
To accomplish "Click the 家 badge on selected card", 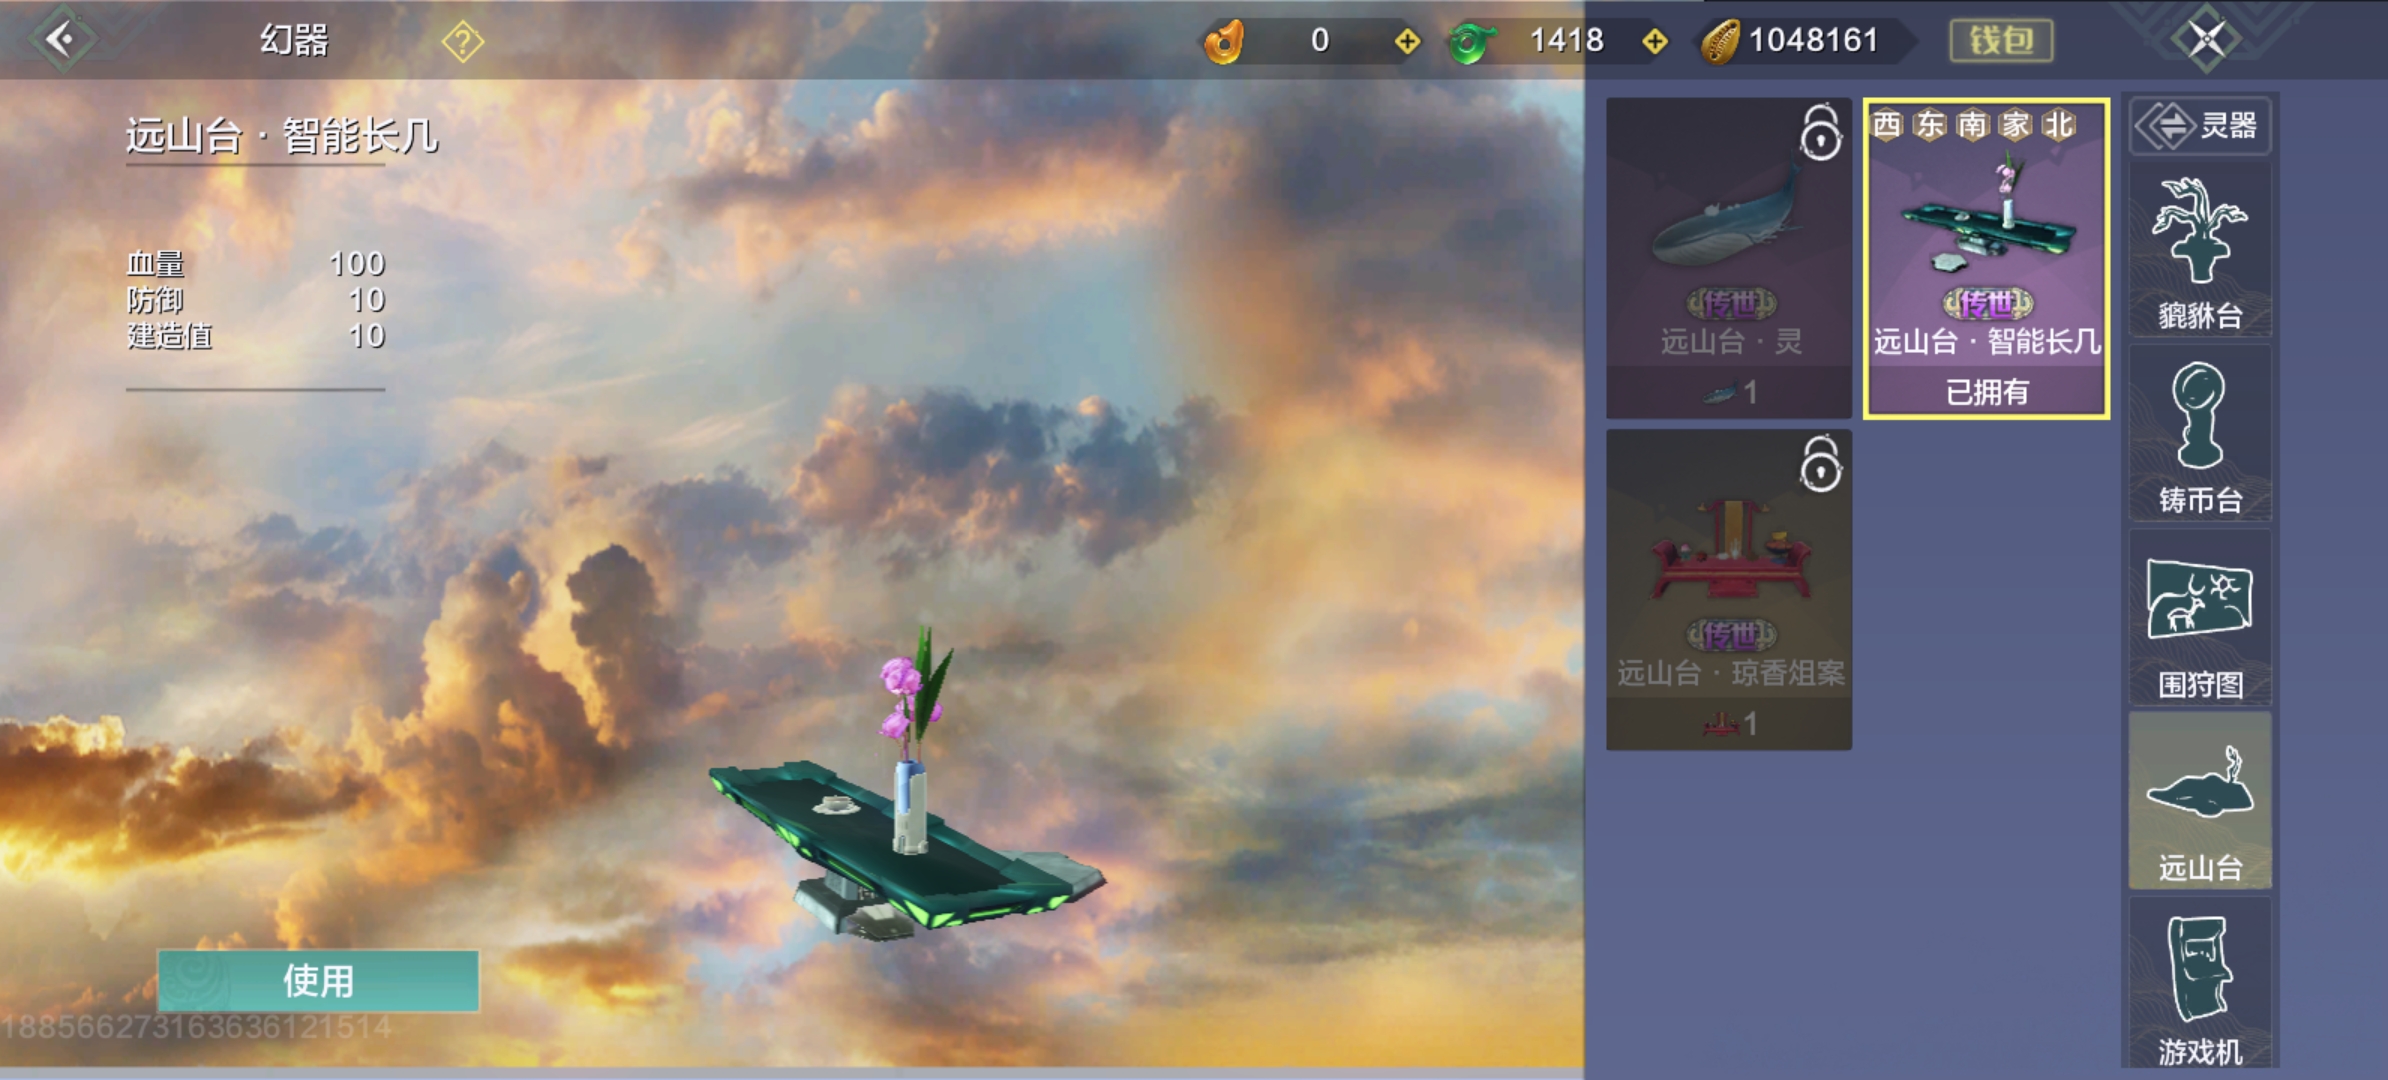I will coord(2015,126).
